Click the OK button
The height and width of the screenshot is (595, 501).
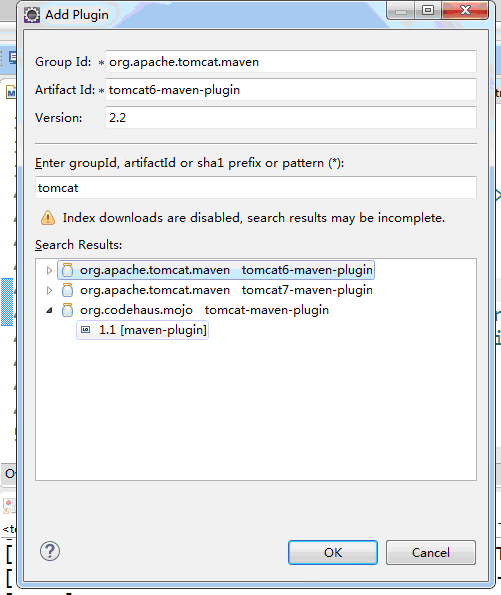[332, 552]
